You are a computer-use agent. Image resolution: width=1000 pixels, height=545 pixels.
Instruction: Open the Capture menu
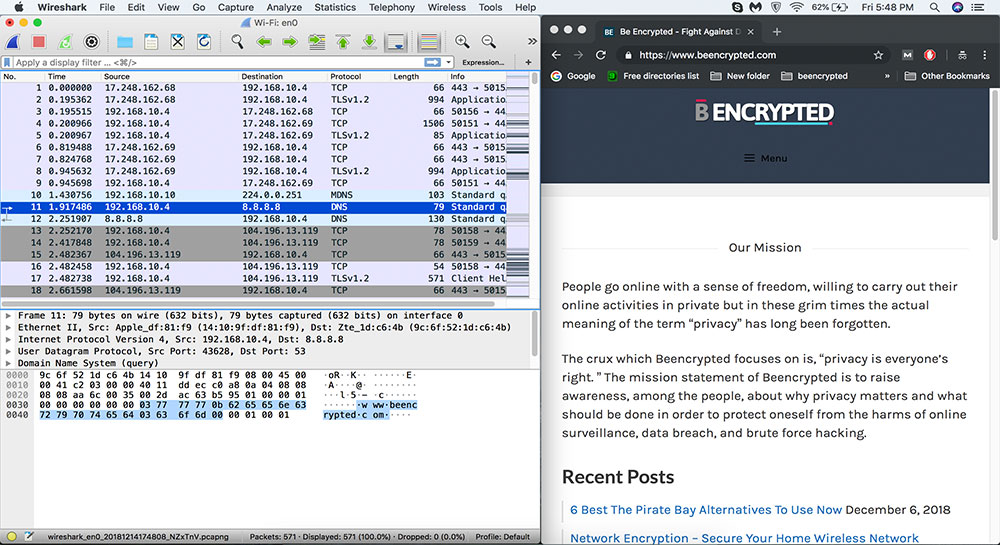click(235, 7)
